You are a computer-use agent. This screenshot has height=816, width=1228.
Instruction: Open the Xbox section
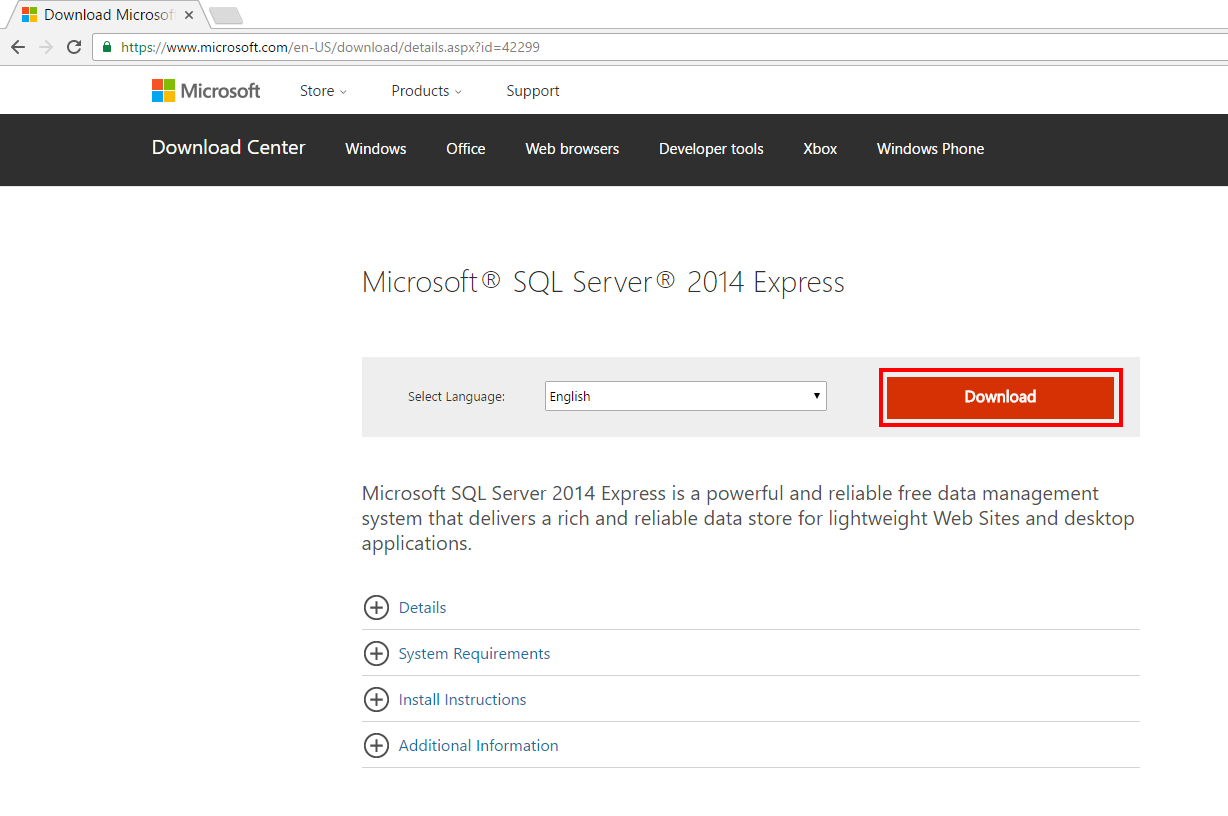819,148
